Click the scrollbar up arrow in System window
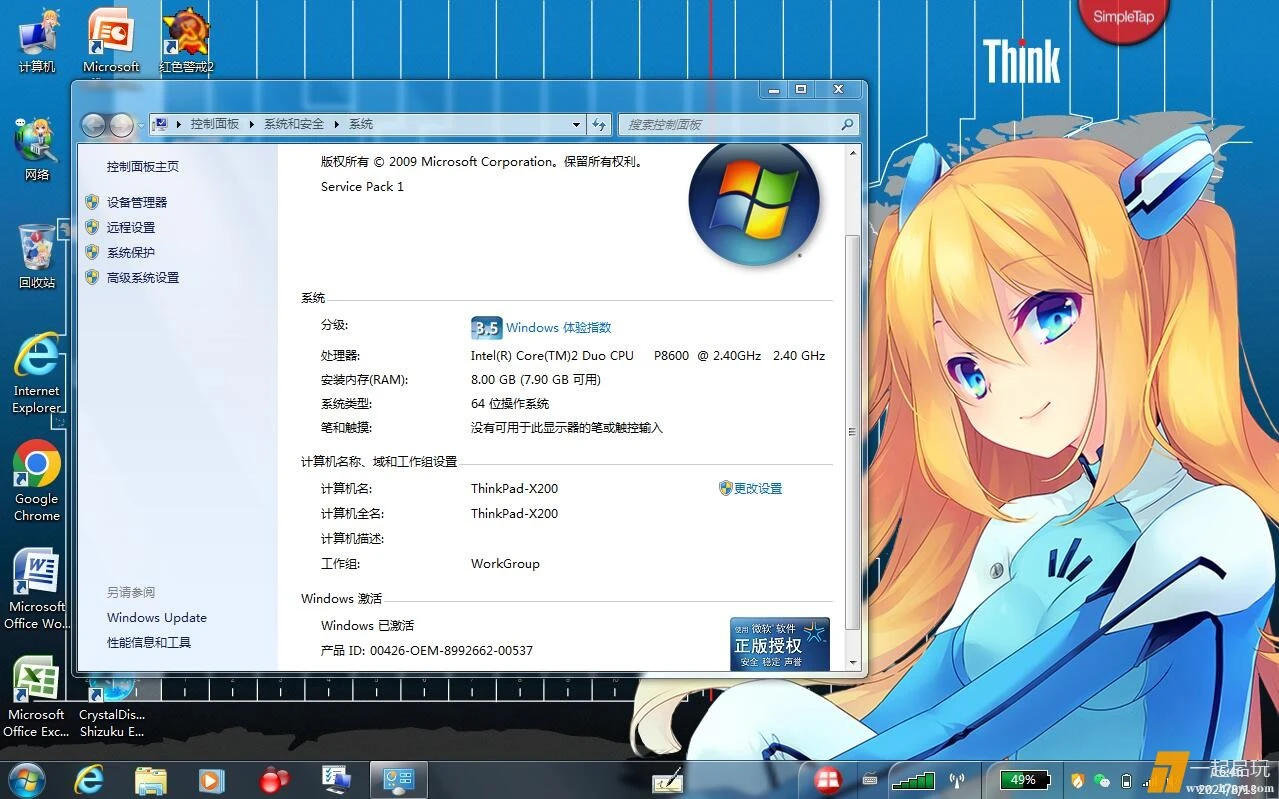This screenshot has width=1279, height=799. (x=853, y=153)
